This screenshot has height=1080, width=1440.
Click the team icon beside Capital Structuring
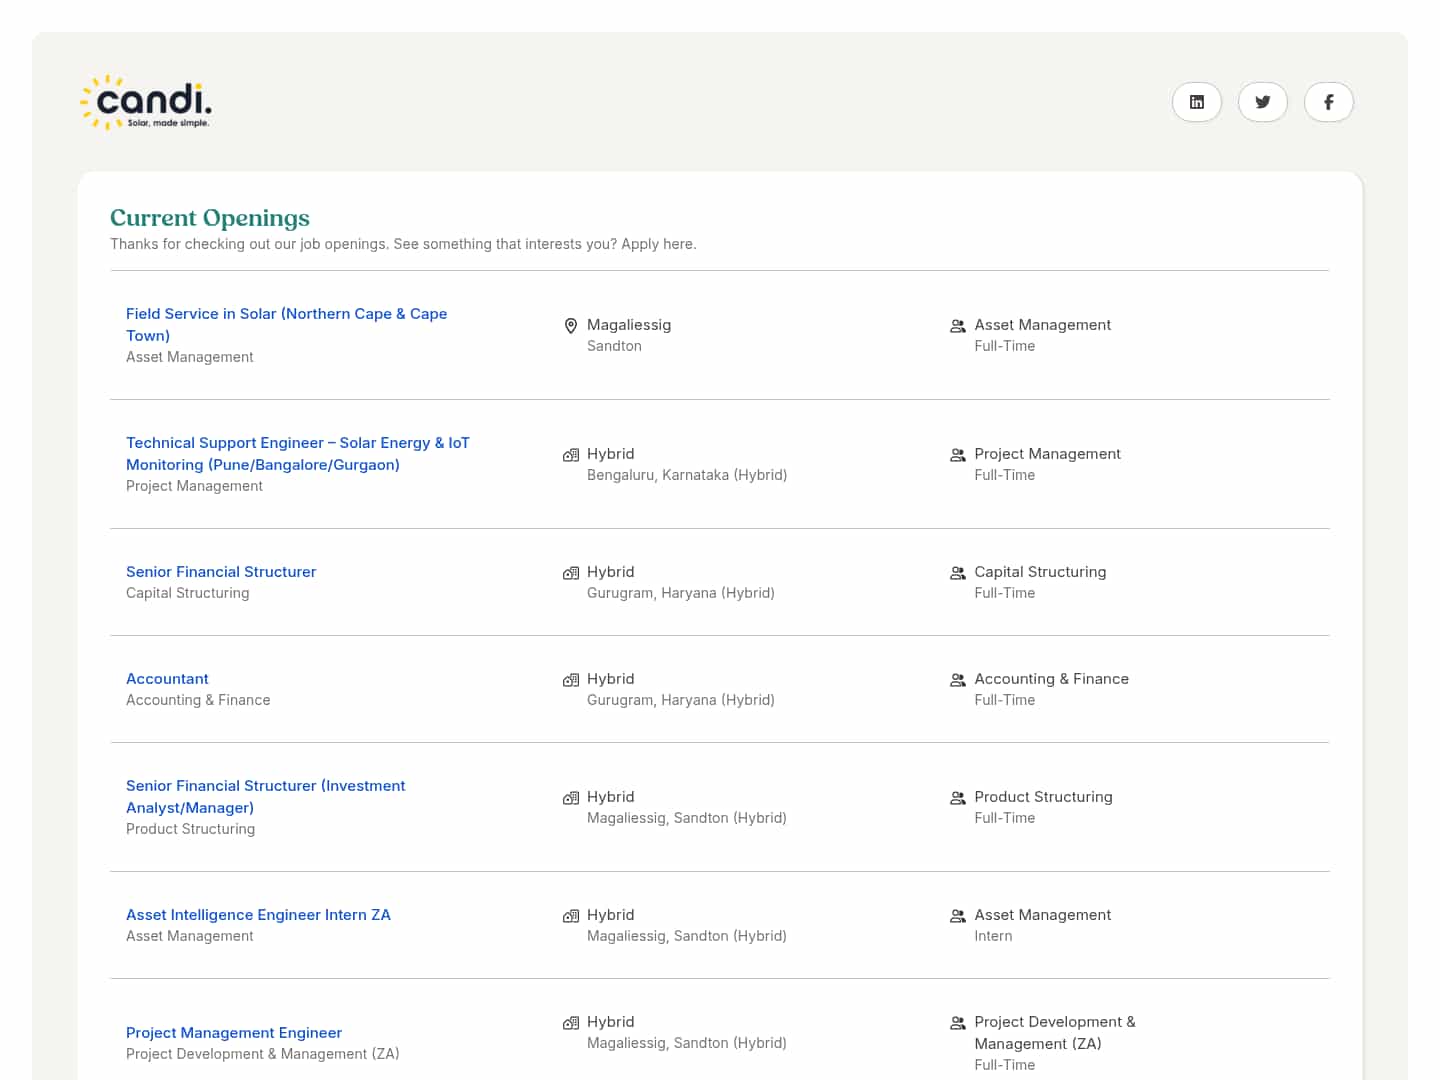click(x=958, y=572)
